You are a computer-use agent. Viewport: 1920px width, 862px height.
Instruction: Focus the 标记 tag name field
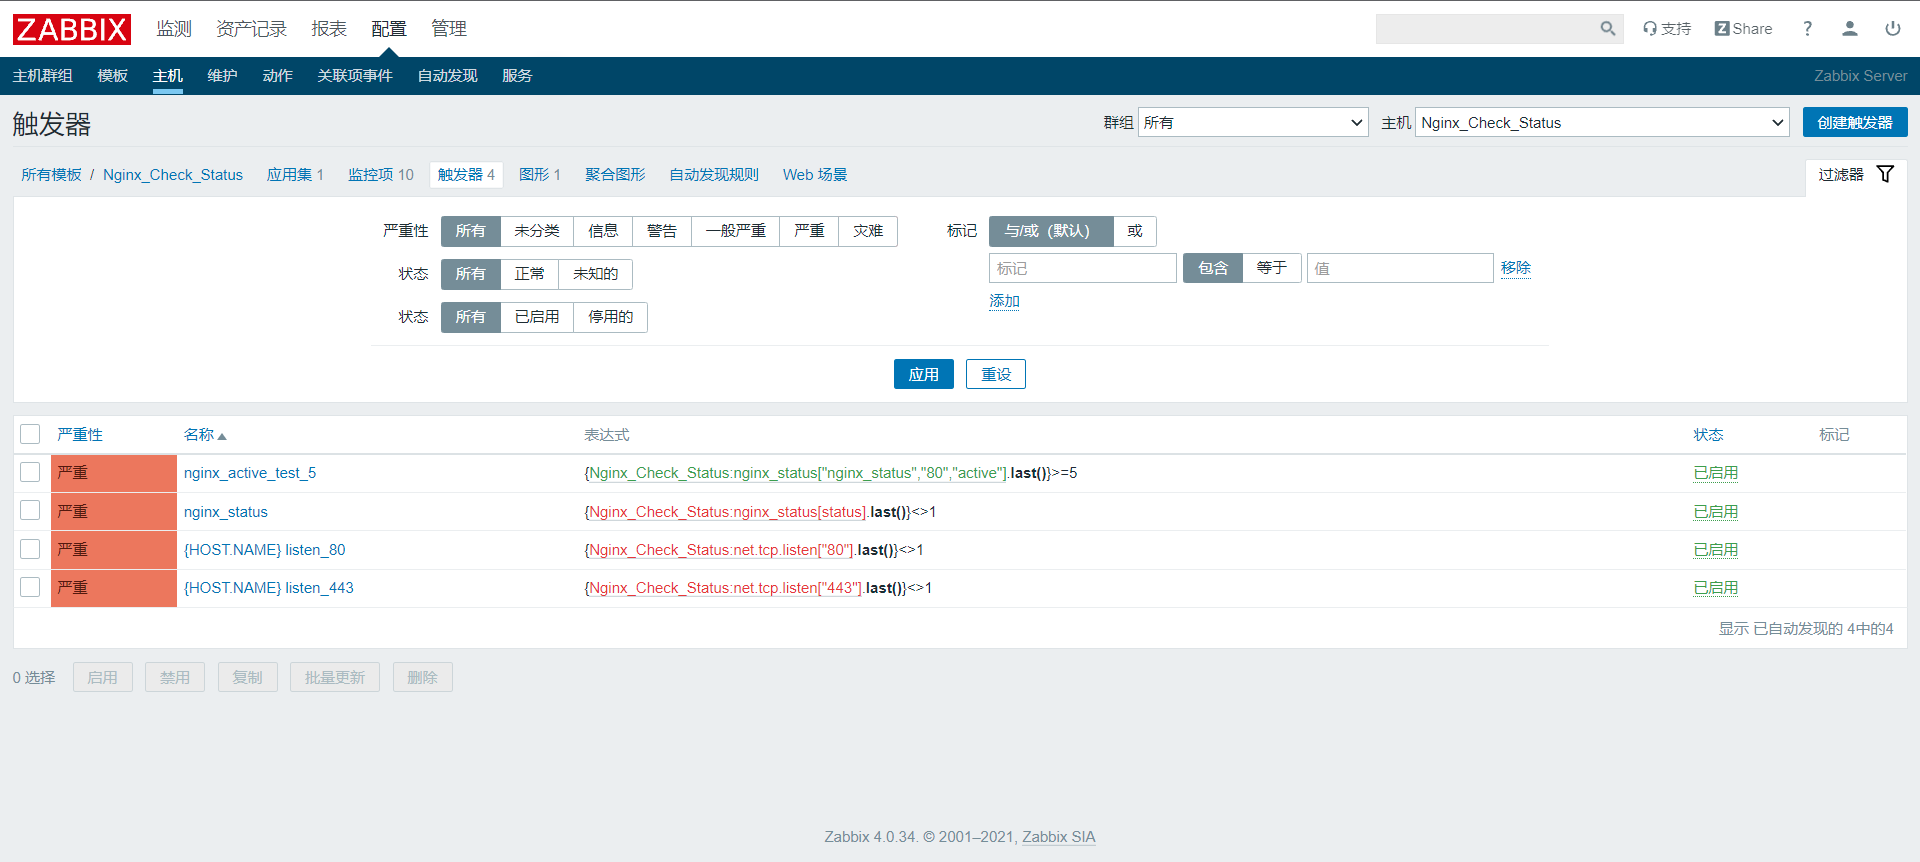[x=1083, y=268]
